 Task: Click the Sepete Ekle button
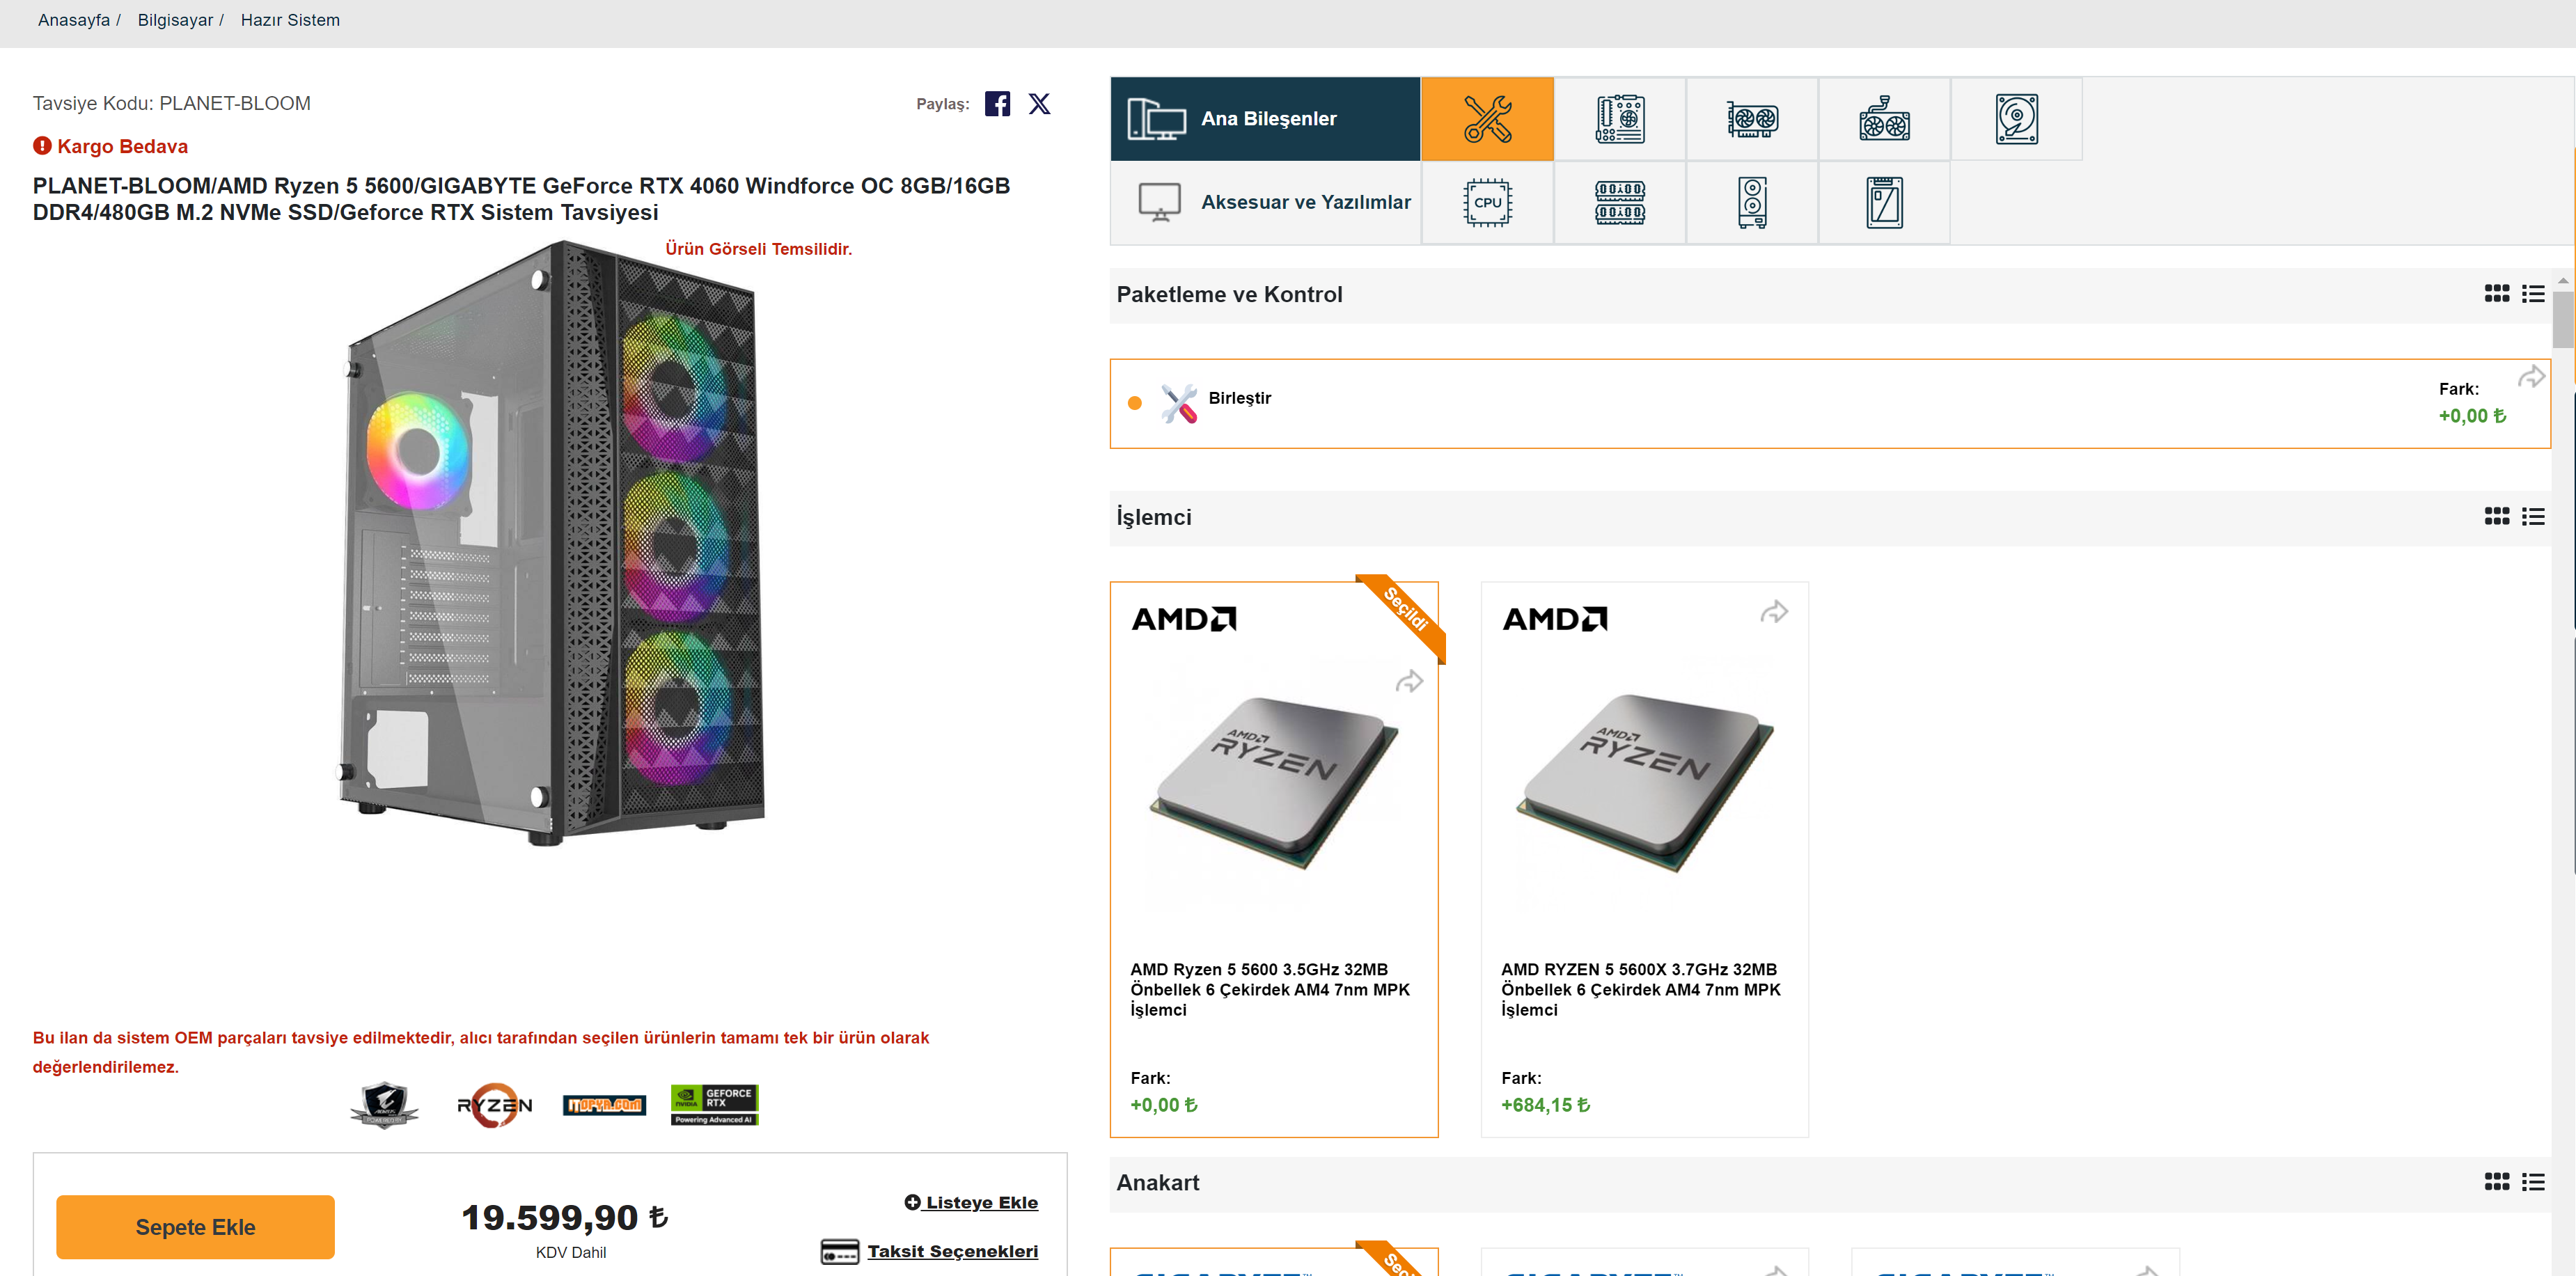[x=195, y=1227]
